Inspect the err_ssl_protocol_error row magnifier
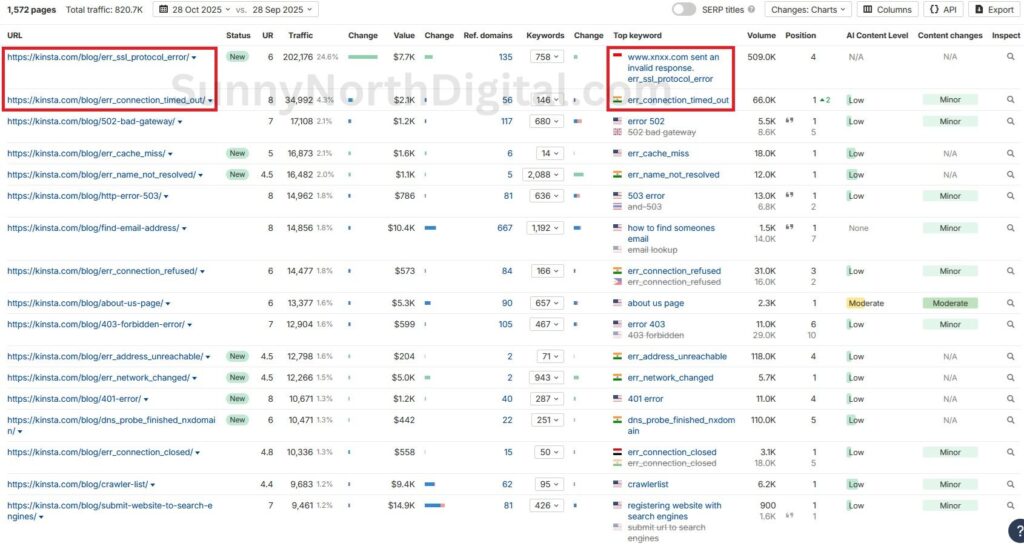This screenshot has width=1024, height=546. coord(1010,57)
